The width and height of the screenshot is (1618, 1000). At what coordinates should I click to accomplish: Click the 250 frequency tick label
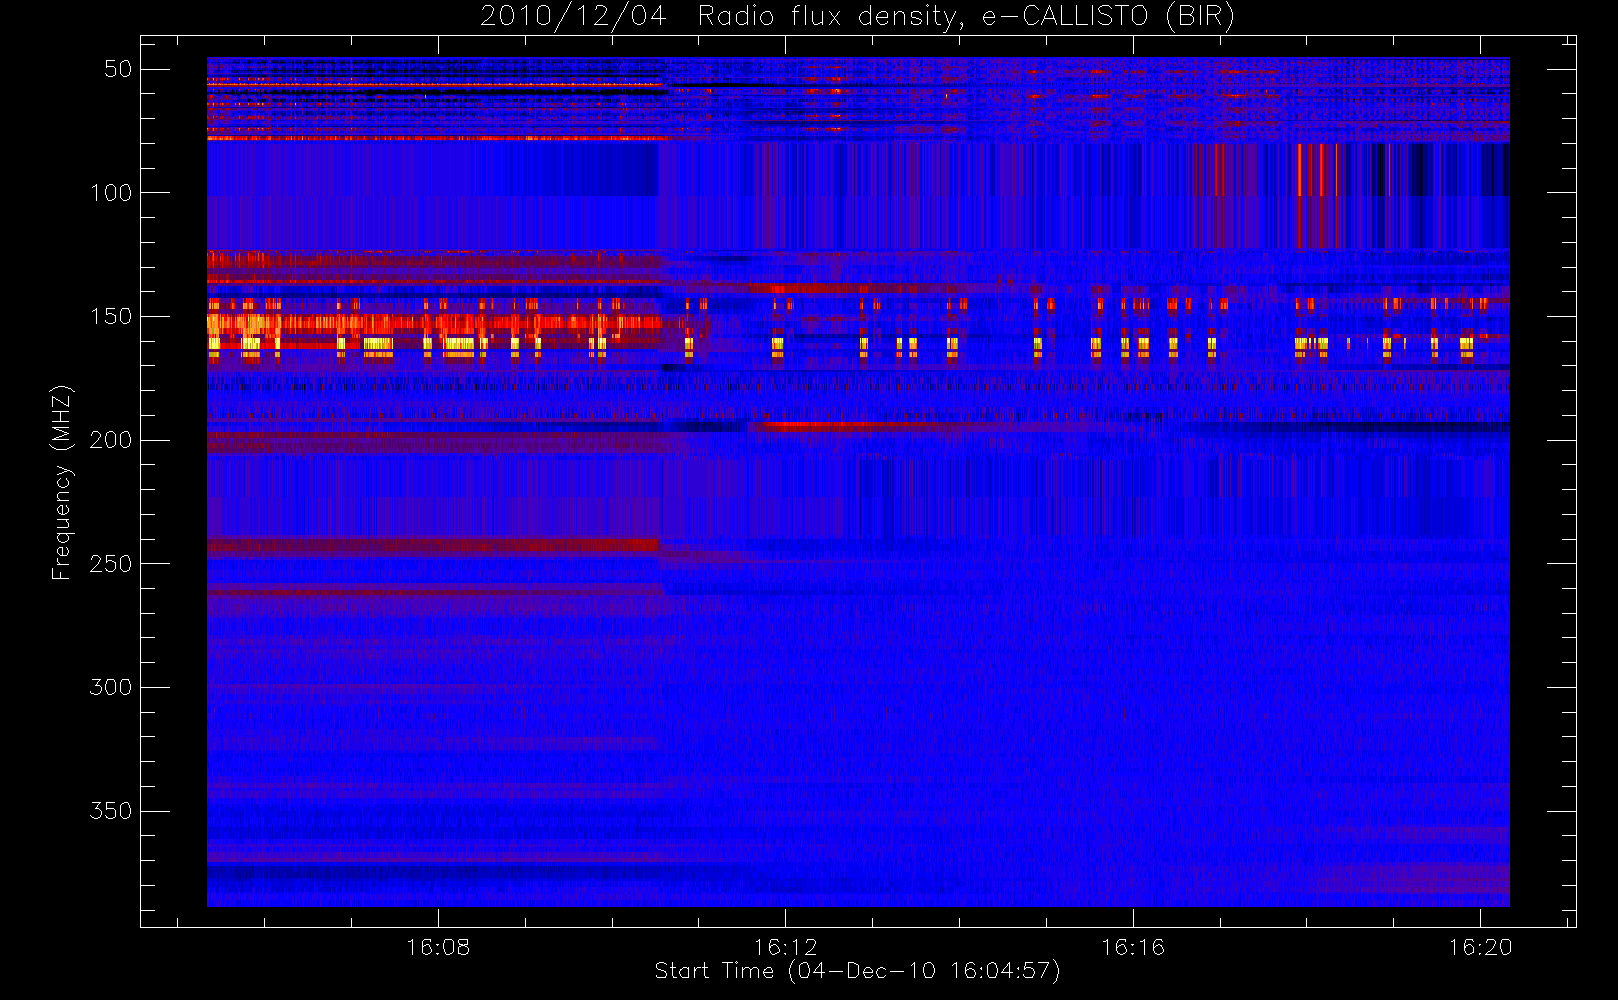point(111,564)
